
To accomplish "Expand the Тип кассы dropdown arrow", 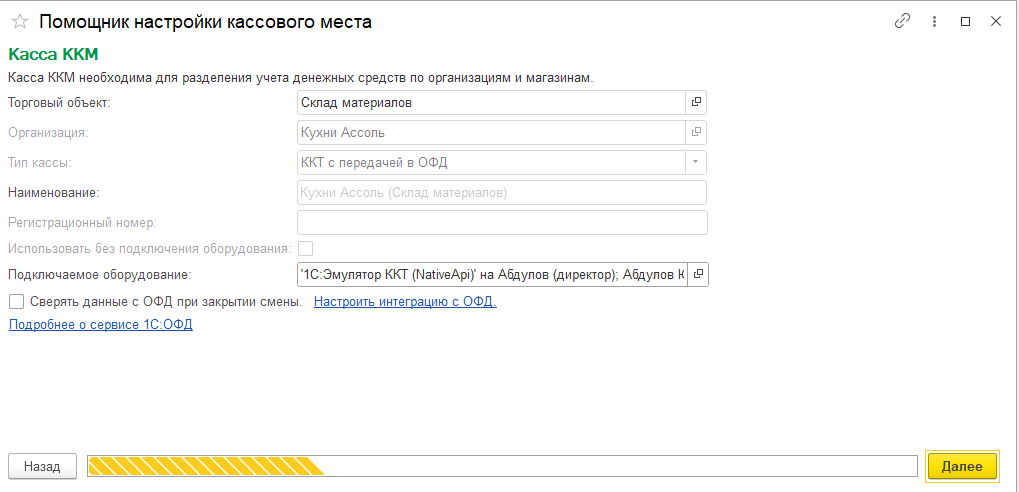I will coord(696,162).
